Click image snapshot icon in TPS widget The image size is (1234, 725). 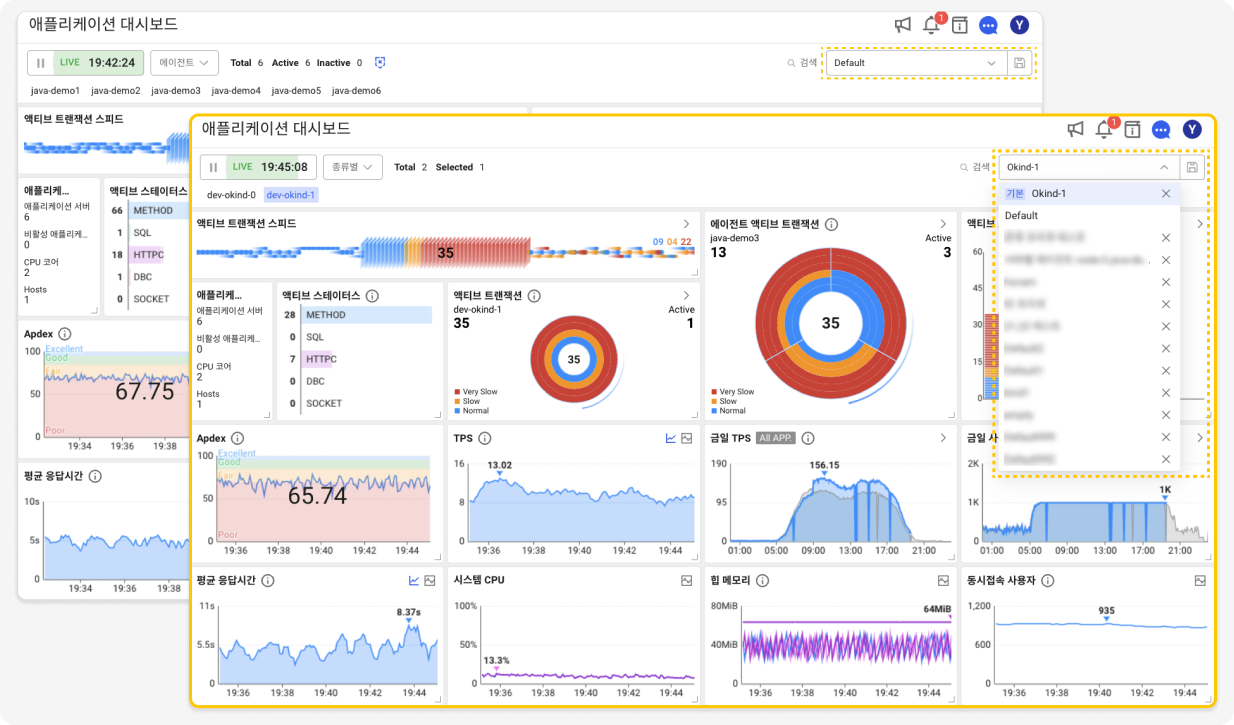(687, 438)
